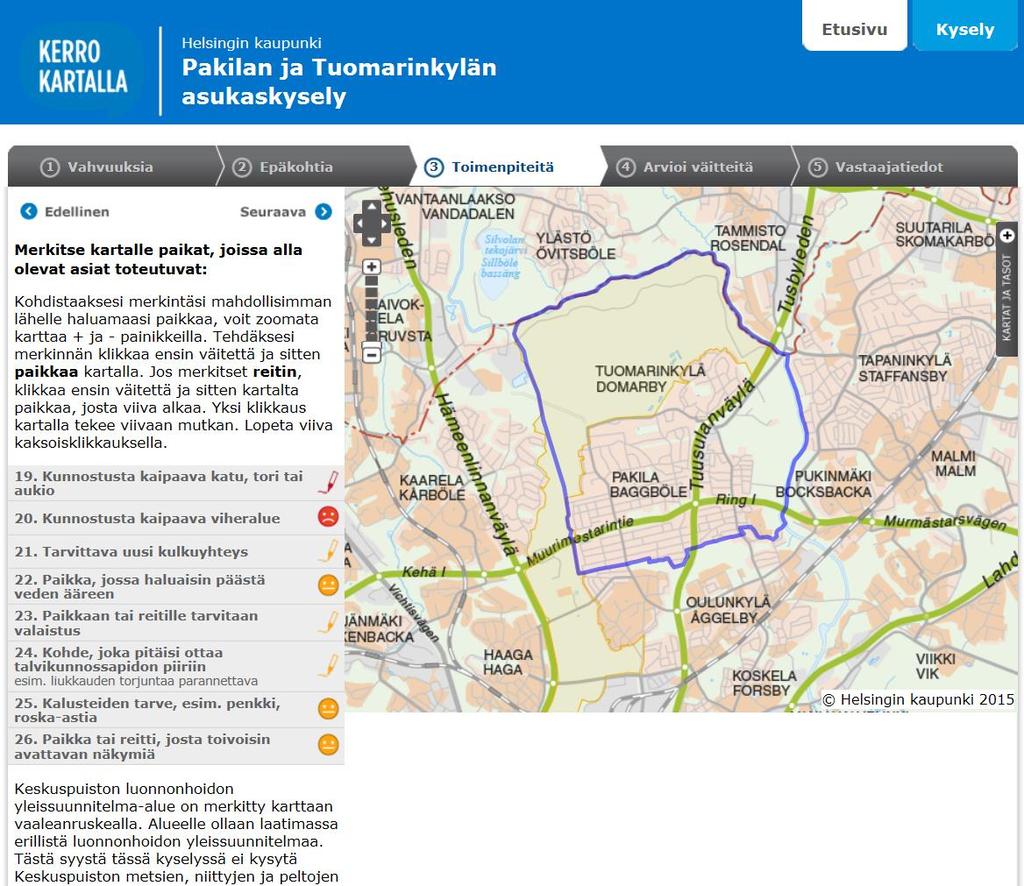Go to step 5 Vastaajatiedot

pos(904,166)
